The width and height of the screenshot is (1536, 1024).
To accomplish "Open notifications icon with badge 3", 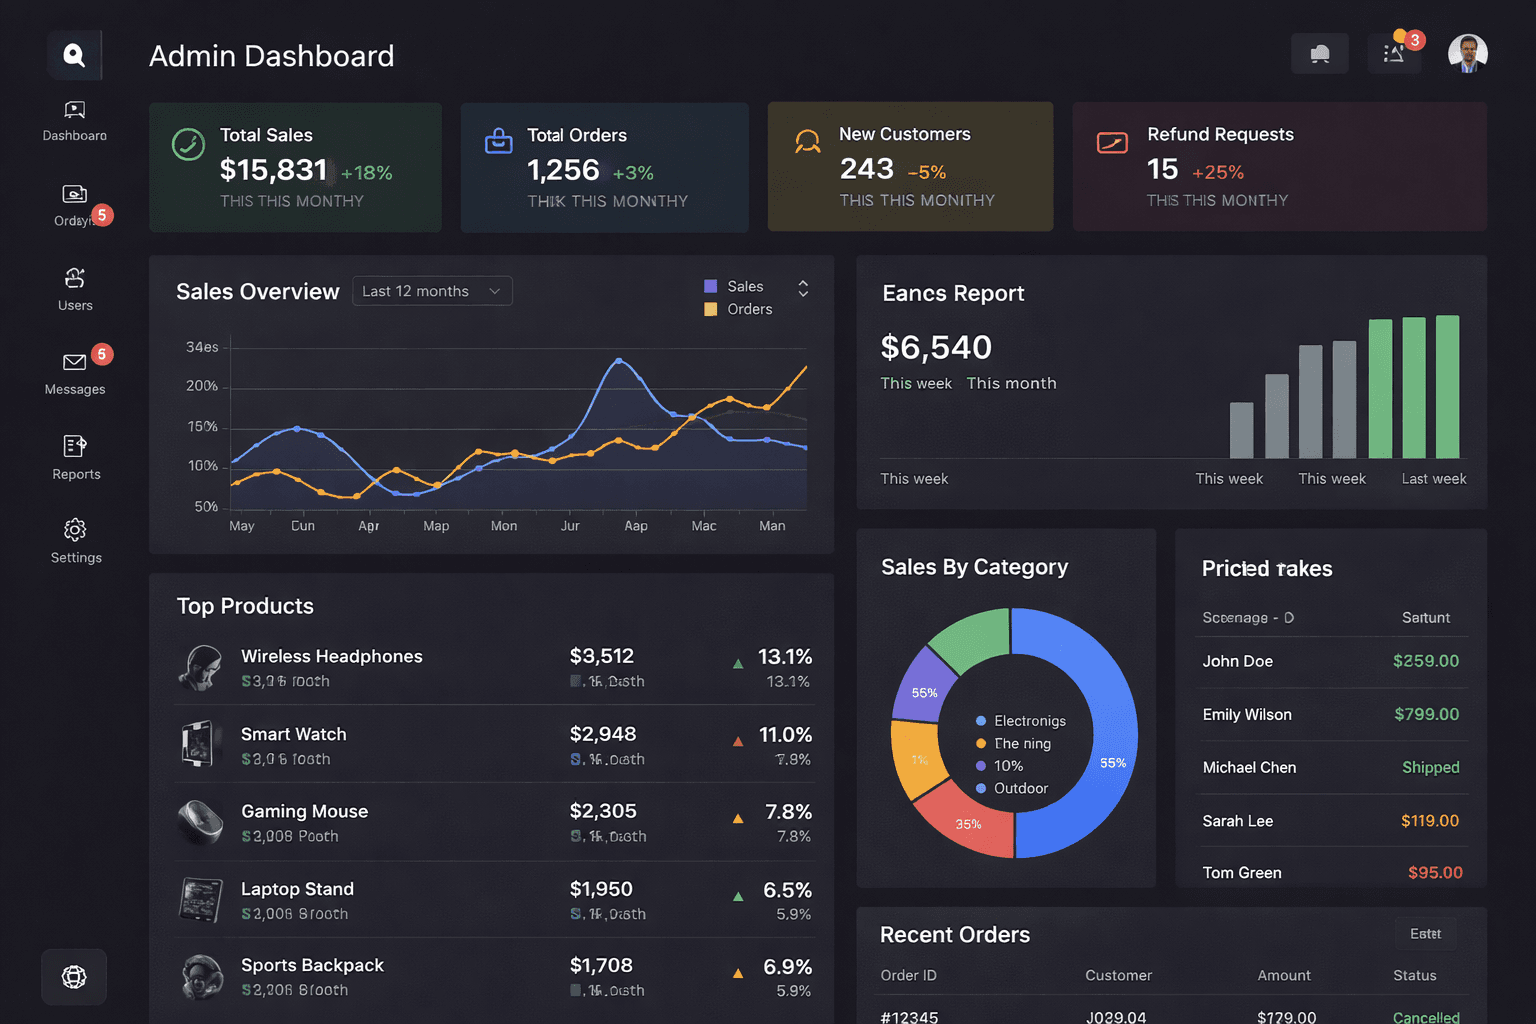I will (1394, 54).
